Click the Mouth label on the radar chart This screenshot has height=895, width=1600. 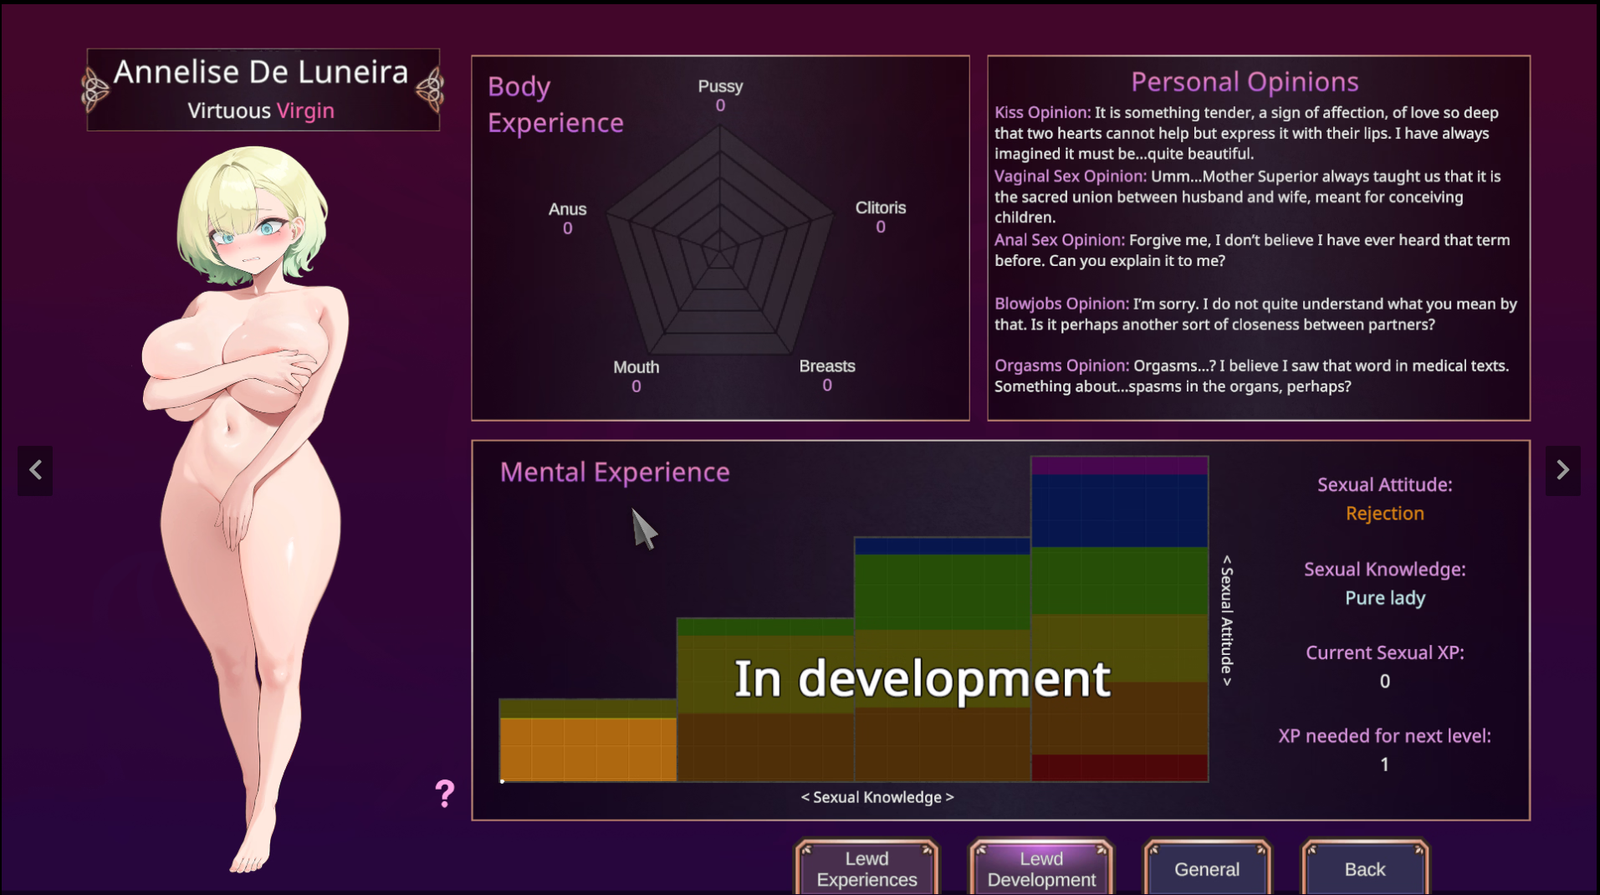coord(636,367)
